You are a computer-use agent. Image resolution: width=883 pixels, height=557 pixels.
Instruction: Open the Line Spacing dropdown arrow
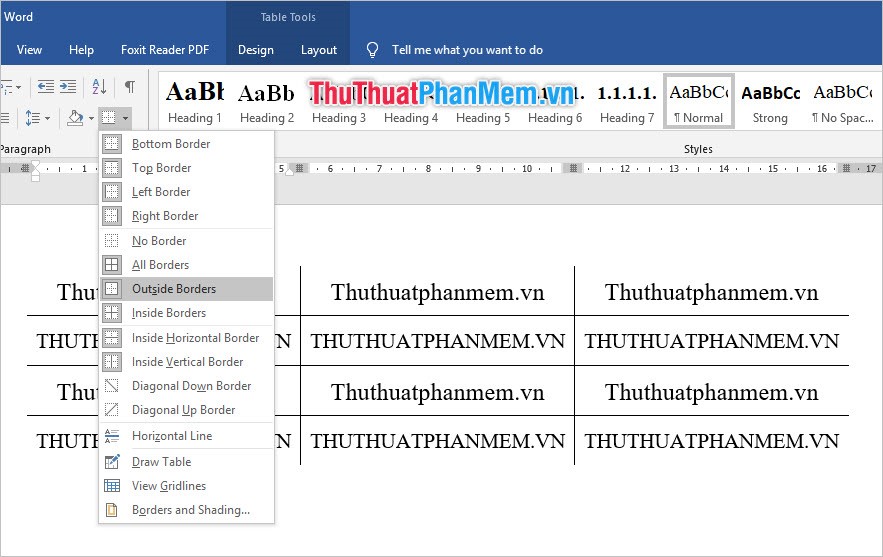click(47, 118)
